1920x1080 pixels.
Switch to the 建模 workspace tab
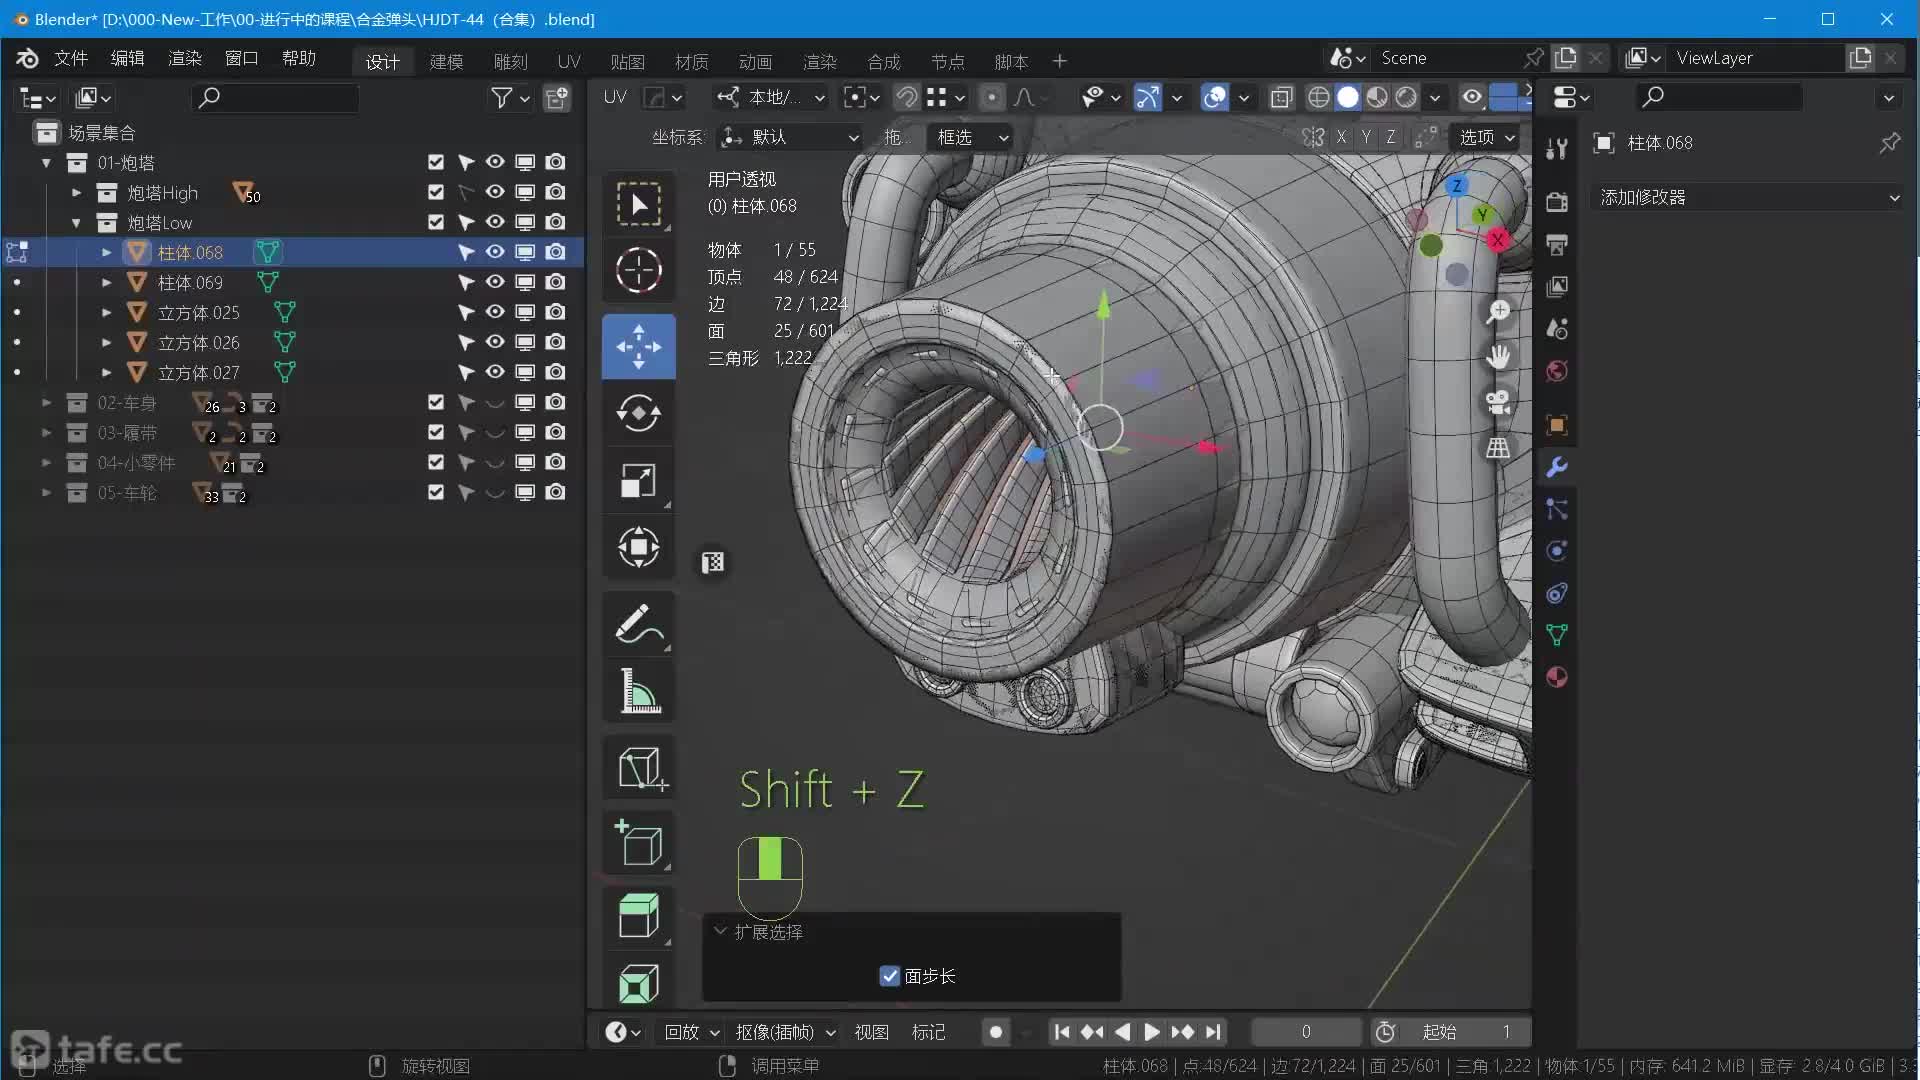446,61
